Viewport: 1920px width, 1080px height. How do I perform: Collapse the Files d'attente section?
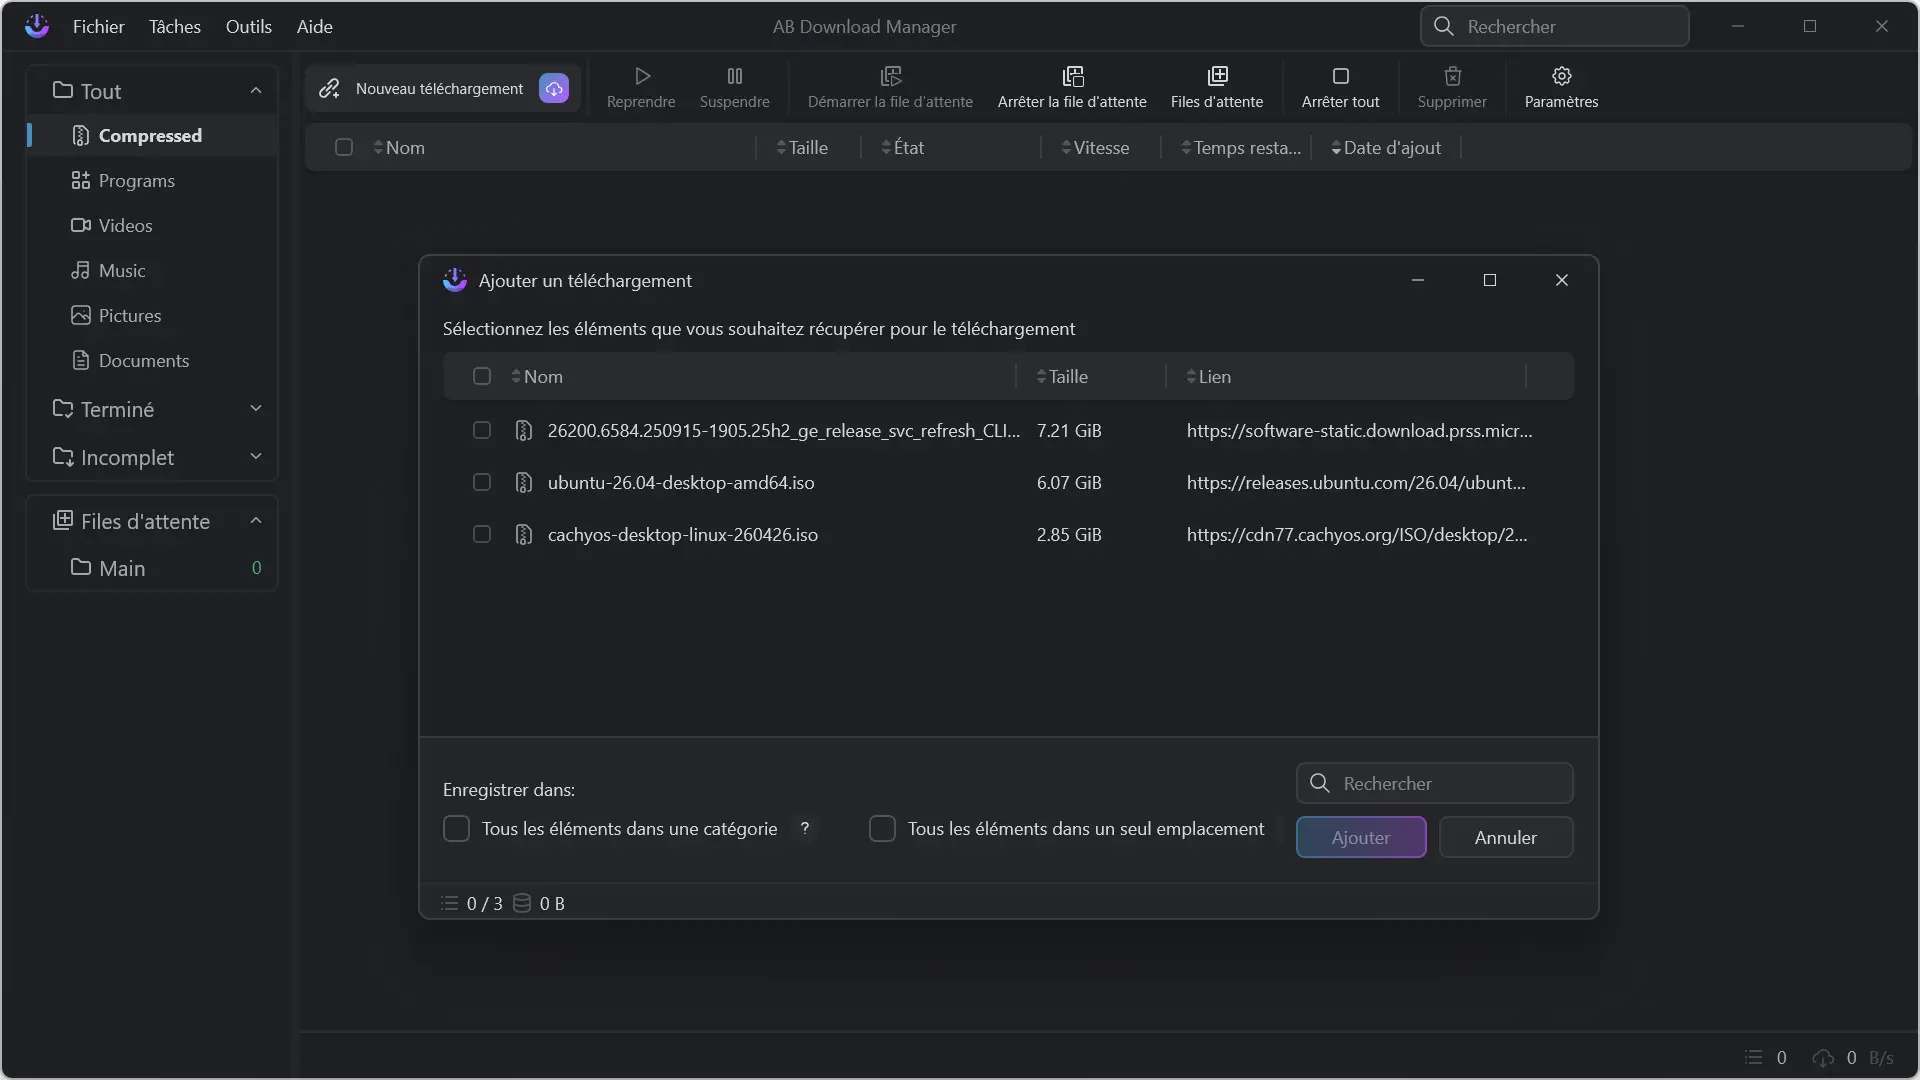[256, 520]
